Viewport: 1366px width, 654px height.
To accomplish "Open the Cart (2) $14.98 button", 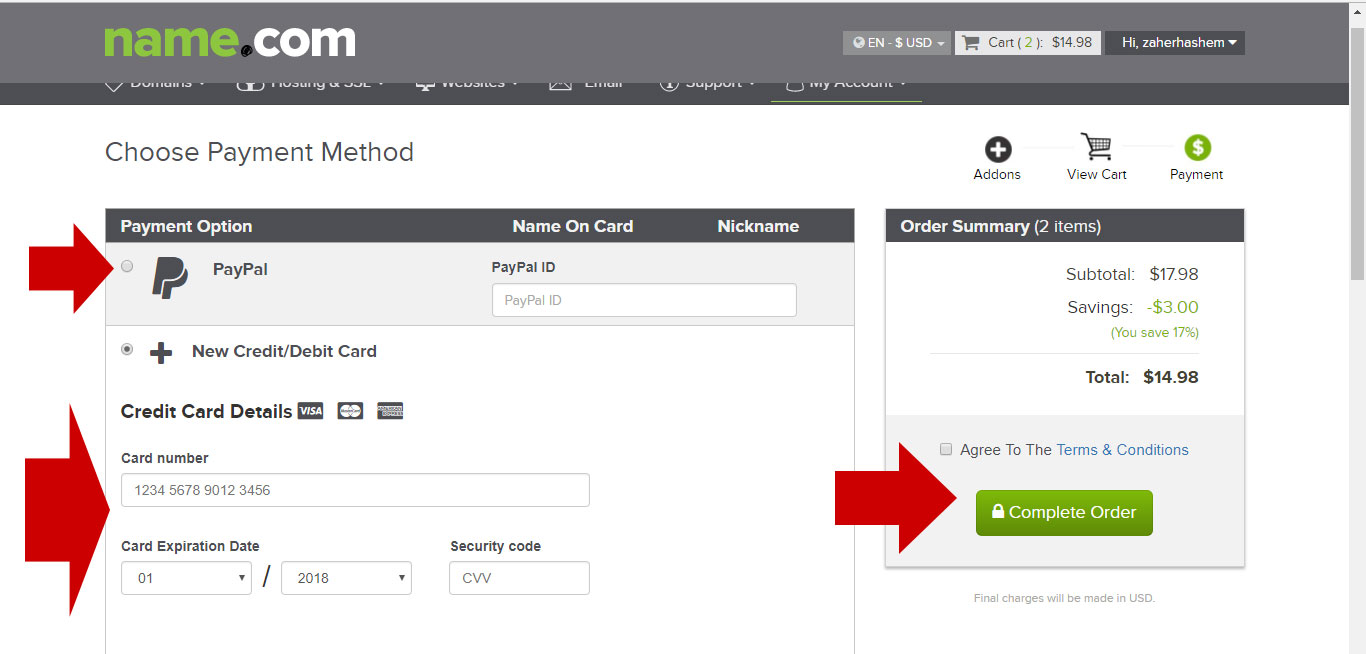I will click(x=1028, y=43).
